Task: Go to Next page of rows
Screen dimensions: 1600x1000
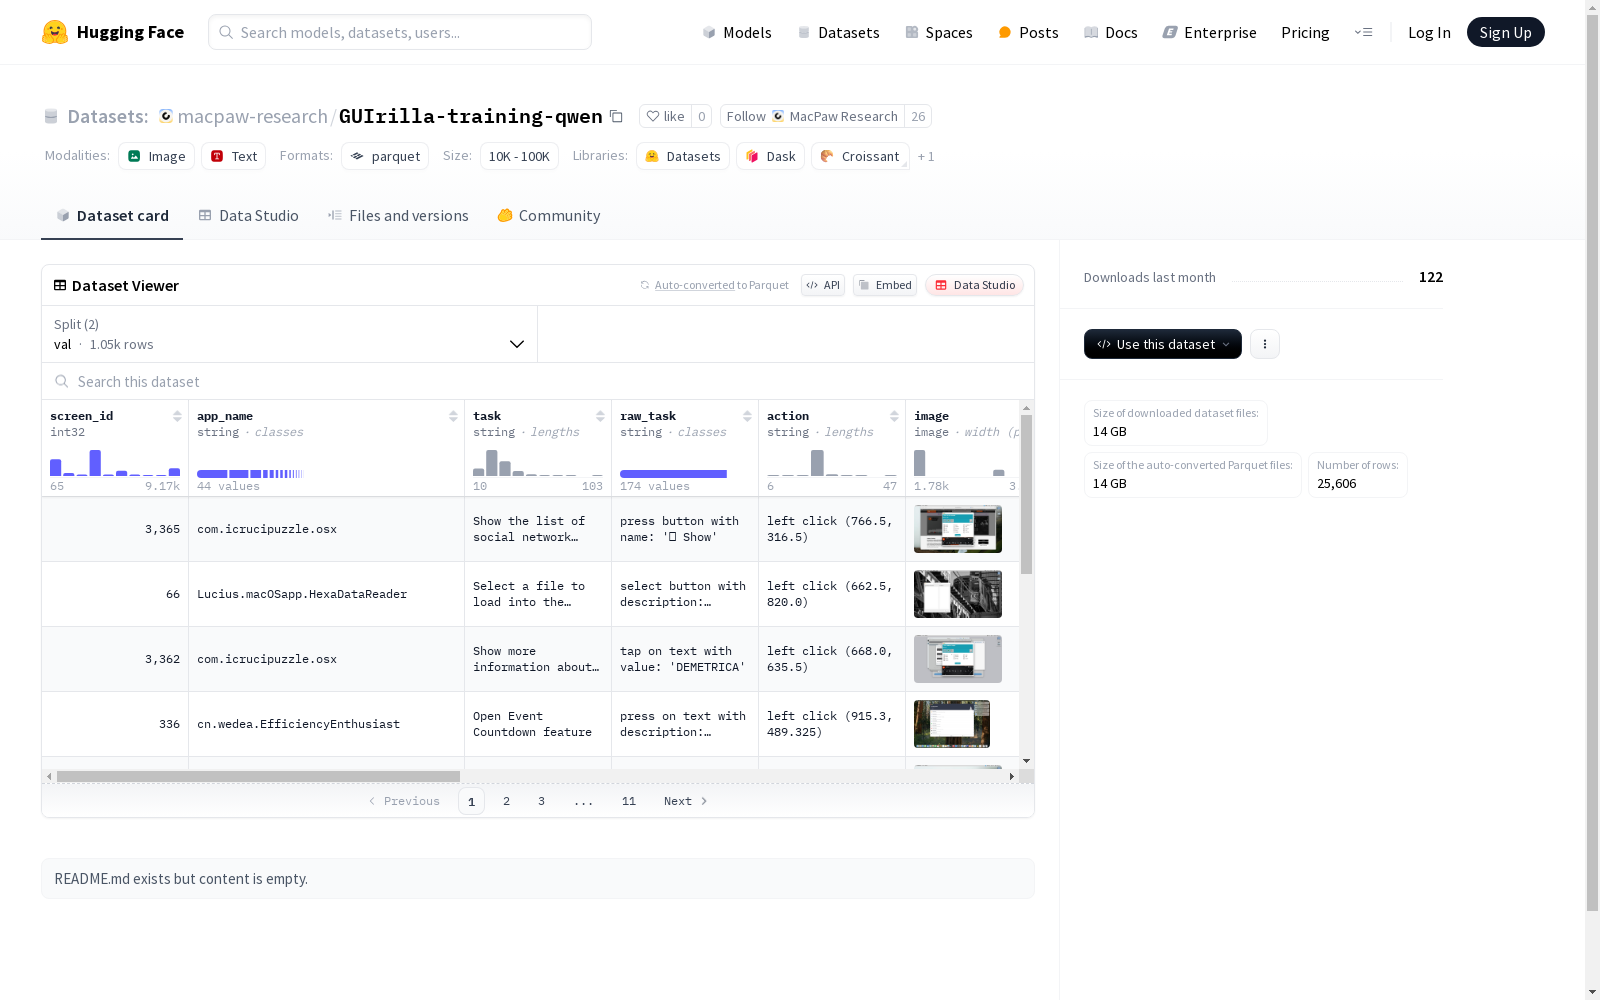Action: click(686, 801)
